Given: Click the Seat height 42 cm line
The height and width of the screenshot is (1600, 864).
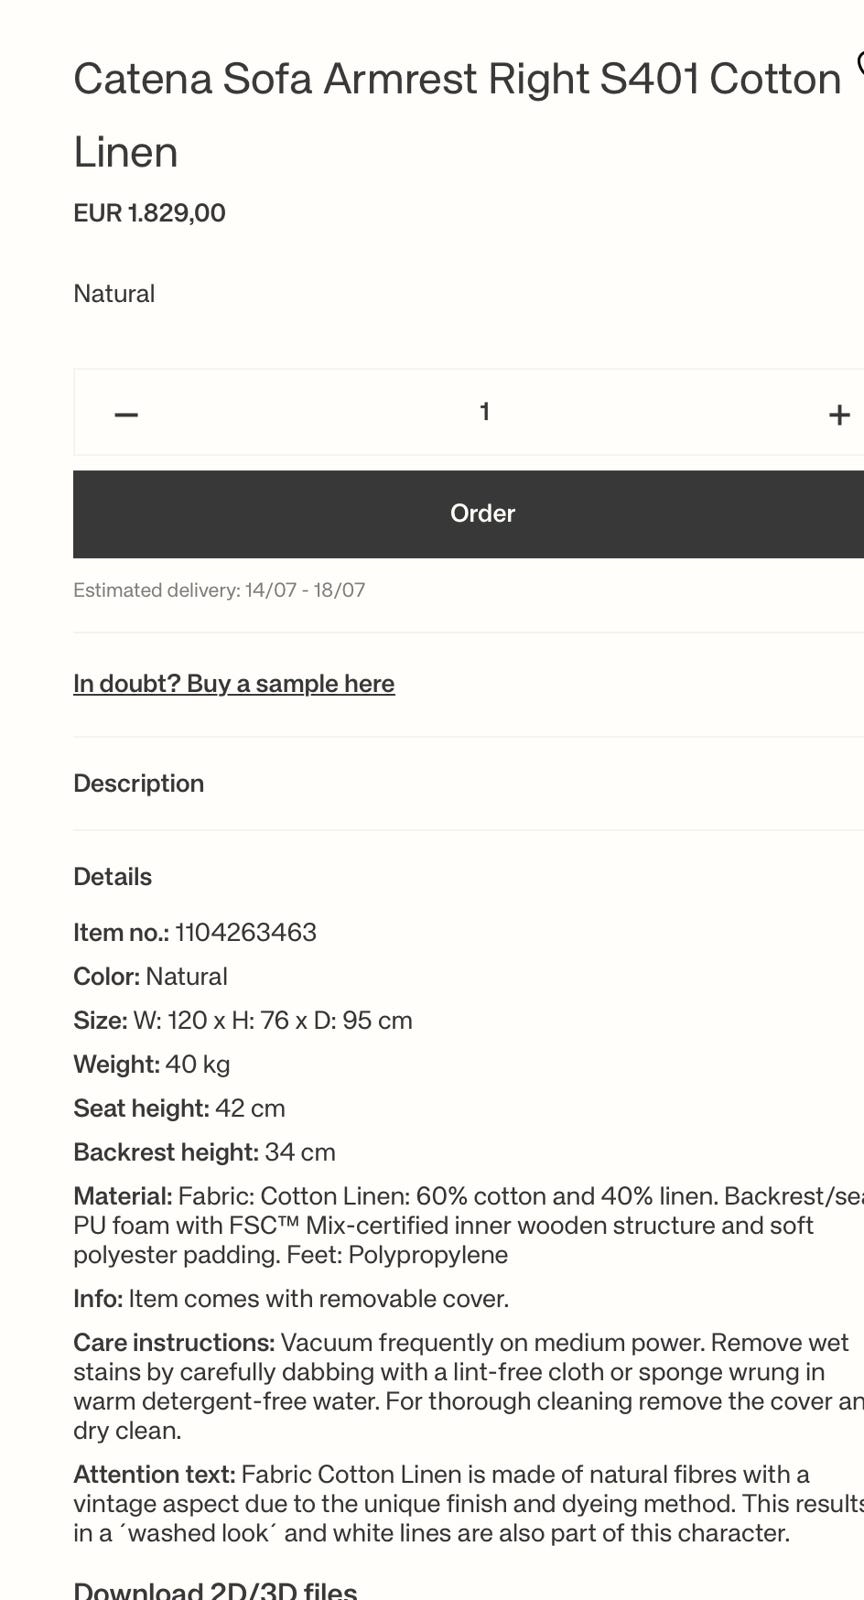Looking at the screenshot, I should click(180, 1108).
